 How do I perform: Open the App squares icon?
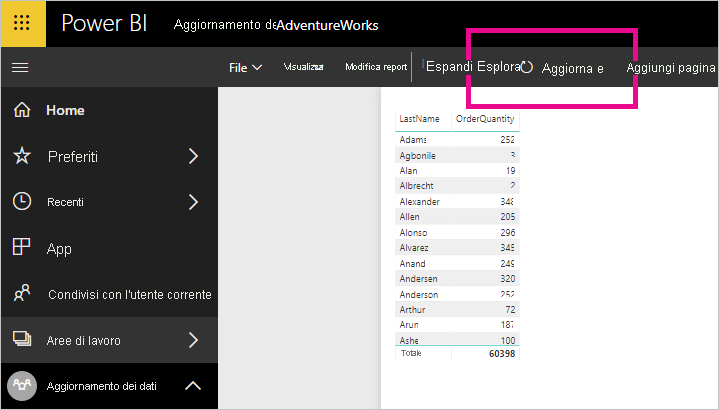click(21, 247)
